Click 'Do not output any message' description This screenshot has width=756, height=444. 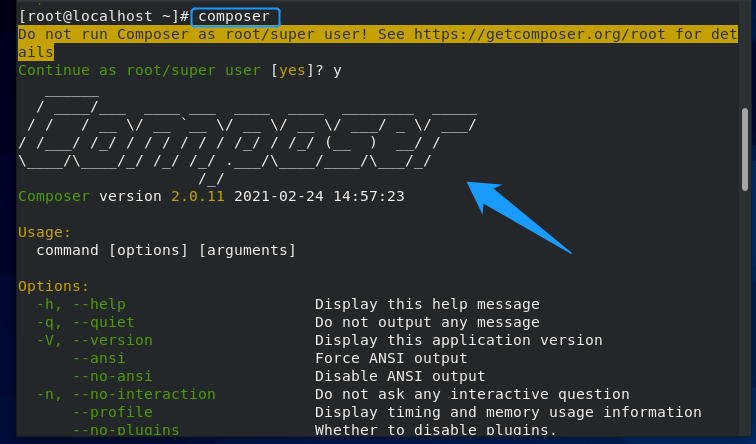[427, 323]
